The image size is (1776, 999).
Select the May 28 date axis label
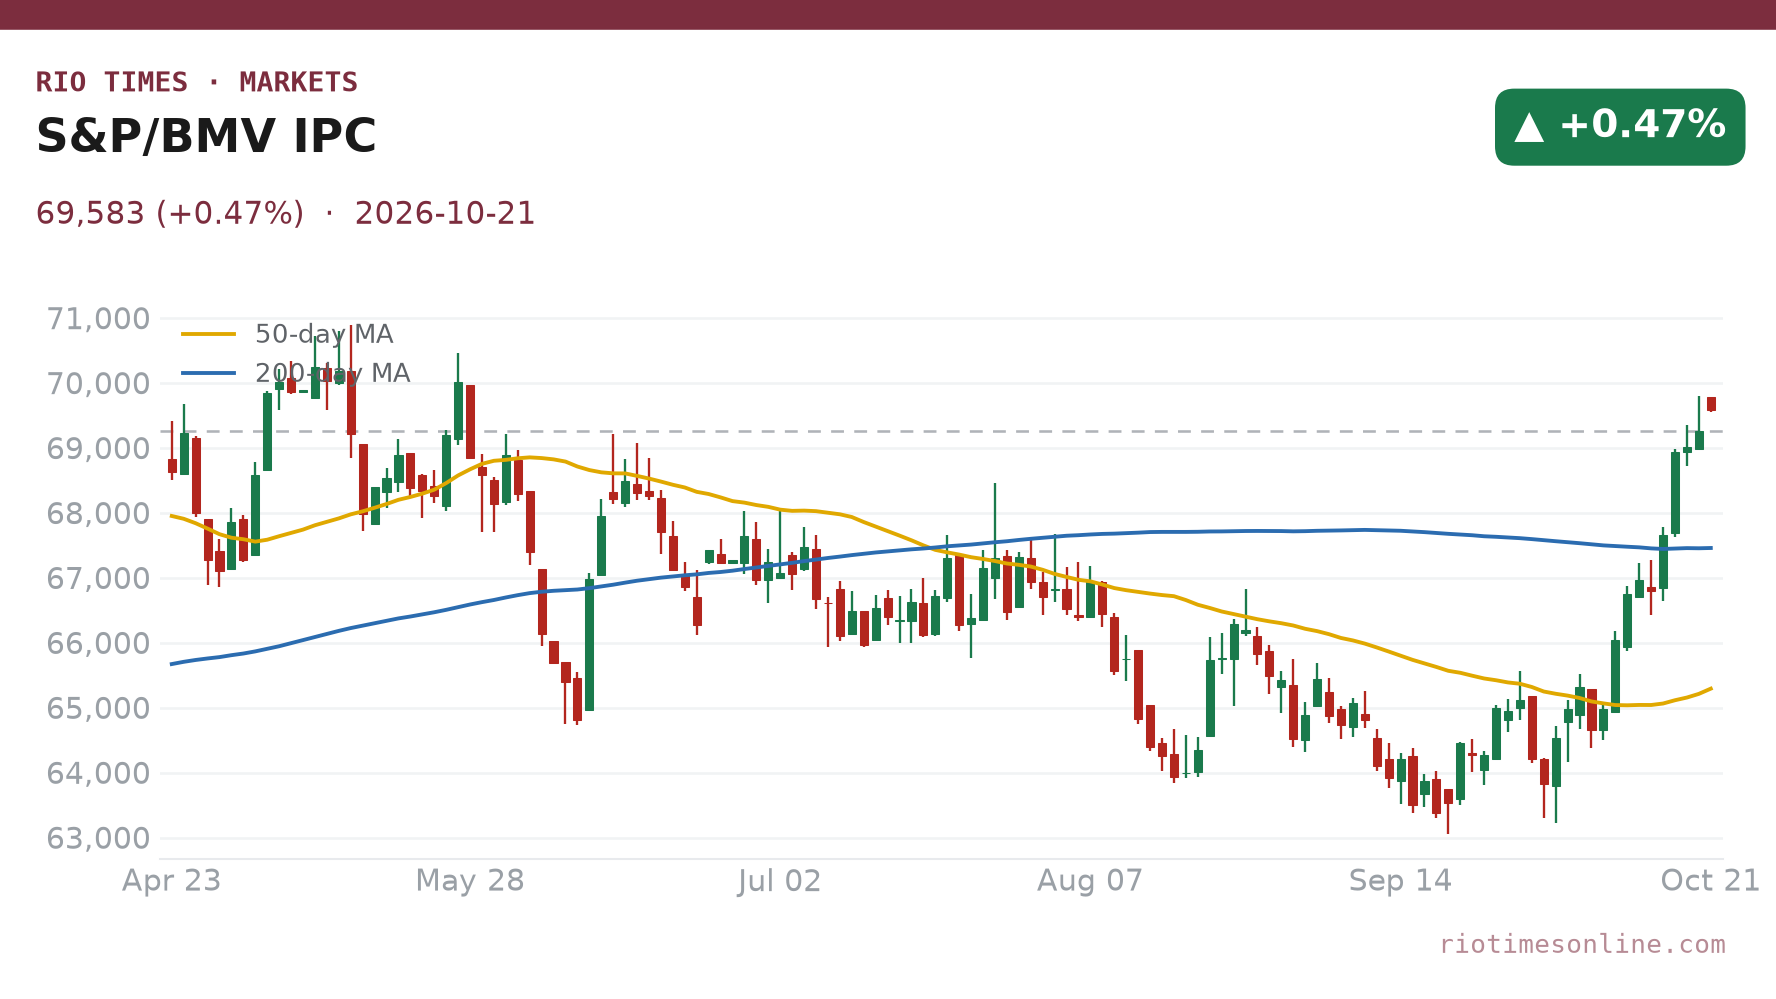pyautogui.click(x=470, y=881)
